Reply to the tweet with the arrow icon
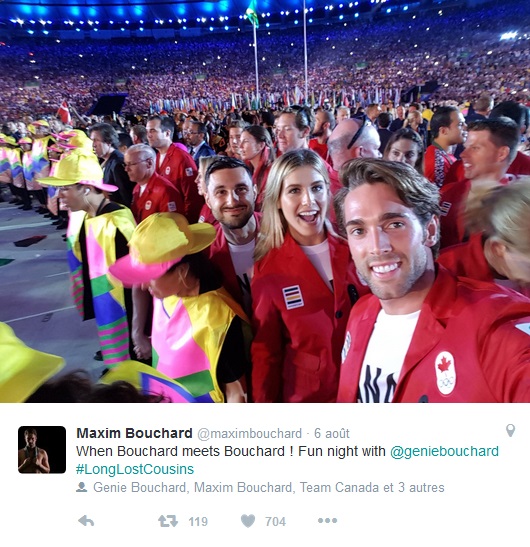The width and height of the screenshot is (530, 547). [x=86, y=521]
